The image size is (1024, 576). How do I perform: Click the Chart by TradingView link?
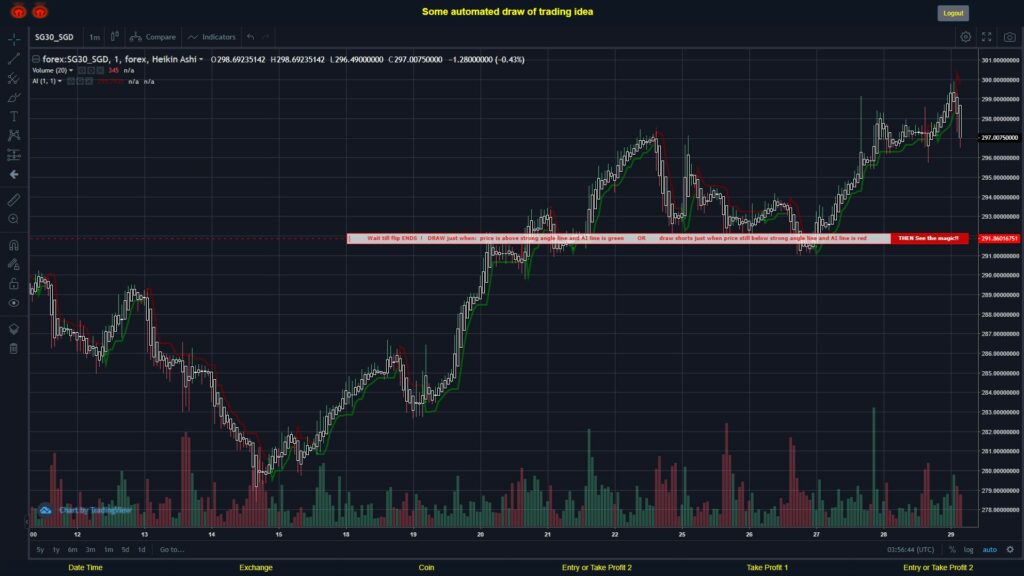pyautogui.click(x=95, y=510)
